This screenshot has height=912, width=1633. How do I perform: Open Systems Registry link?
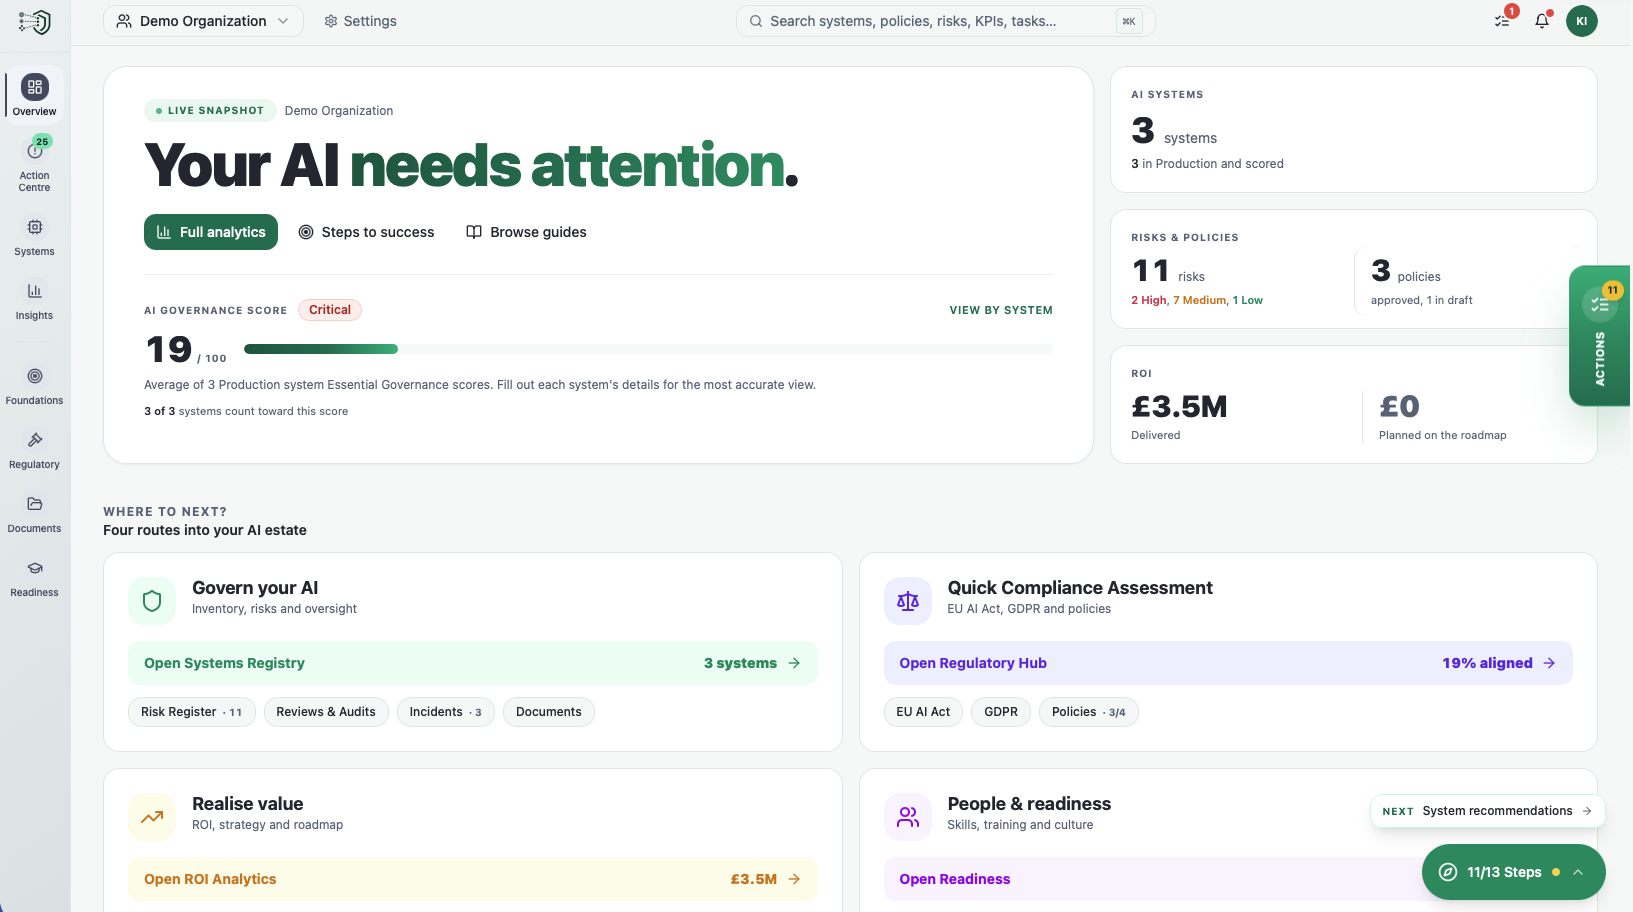(x=473, y=663)
